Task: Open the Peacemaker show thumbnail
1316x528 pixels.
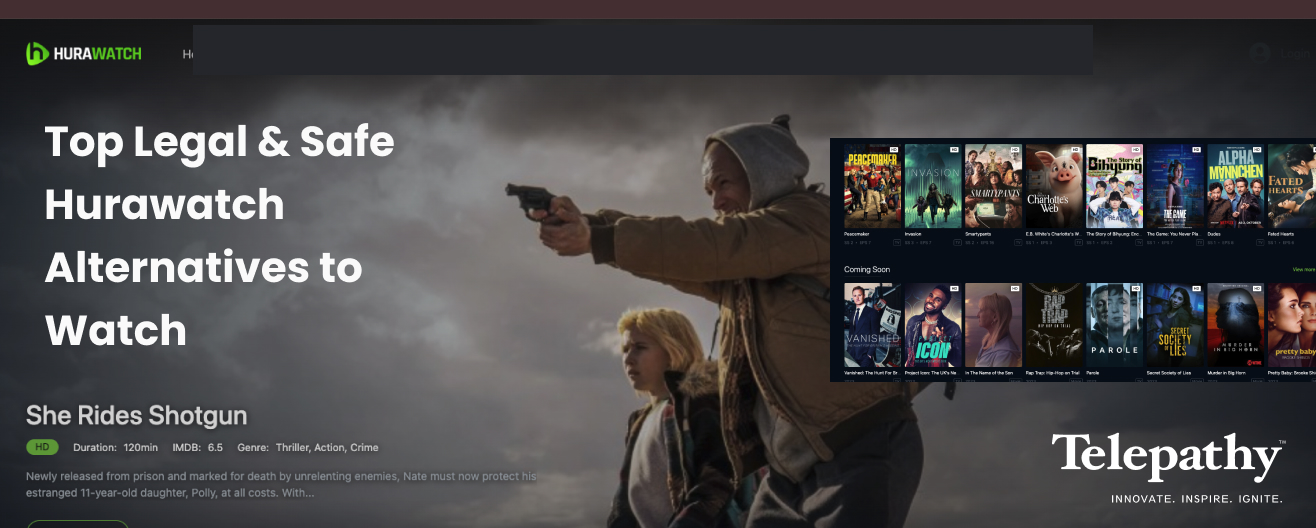Action: (x=873, y=186)
